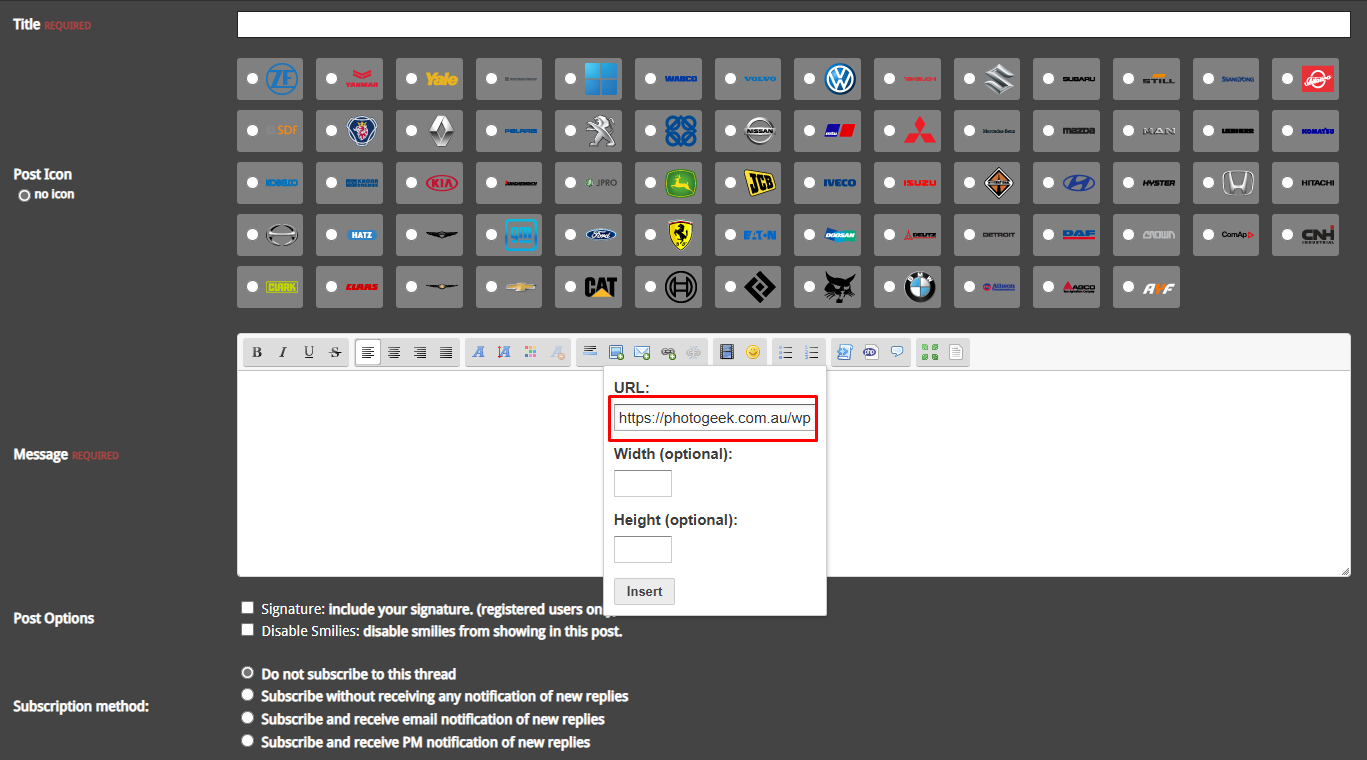Select the Iveco post icon
The height and width of the screenshot is (760, 1367).
[x=810, y=183]
